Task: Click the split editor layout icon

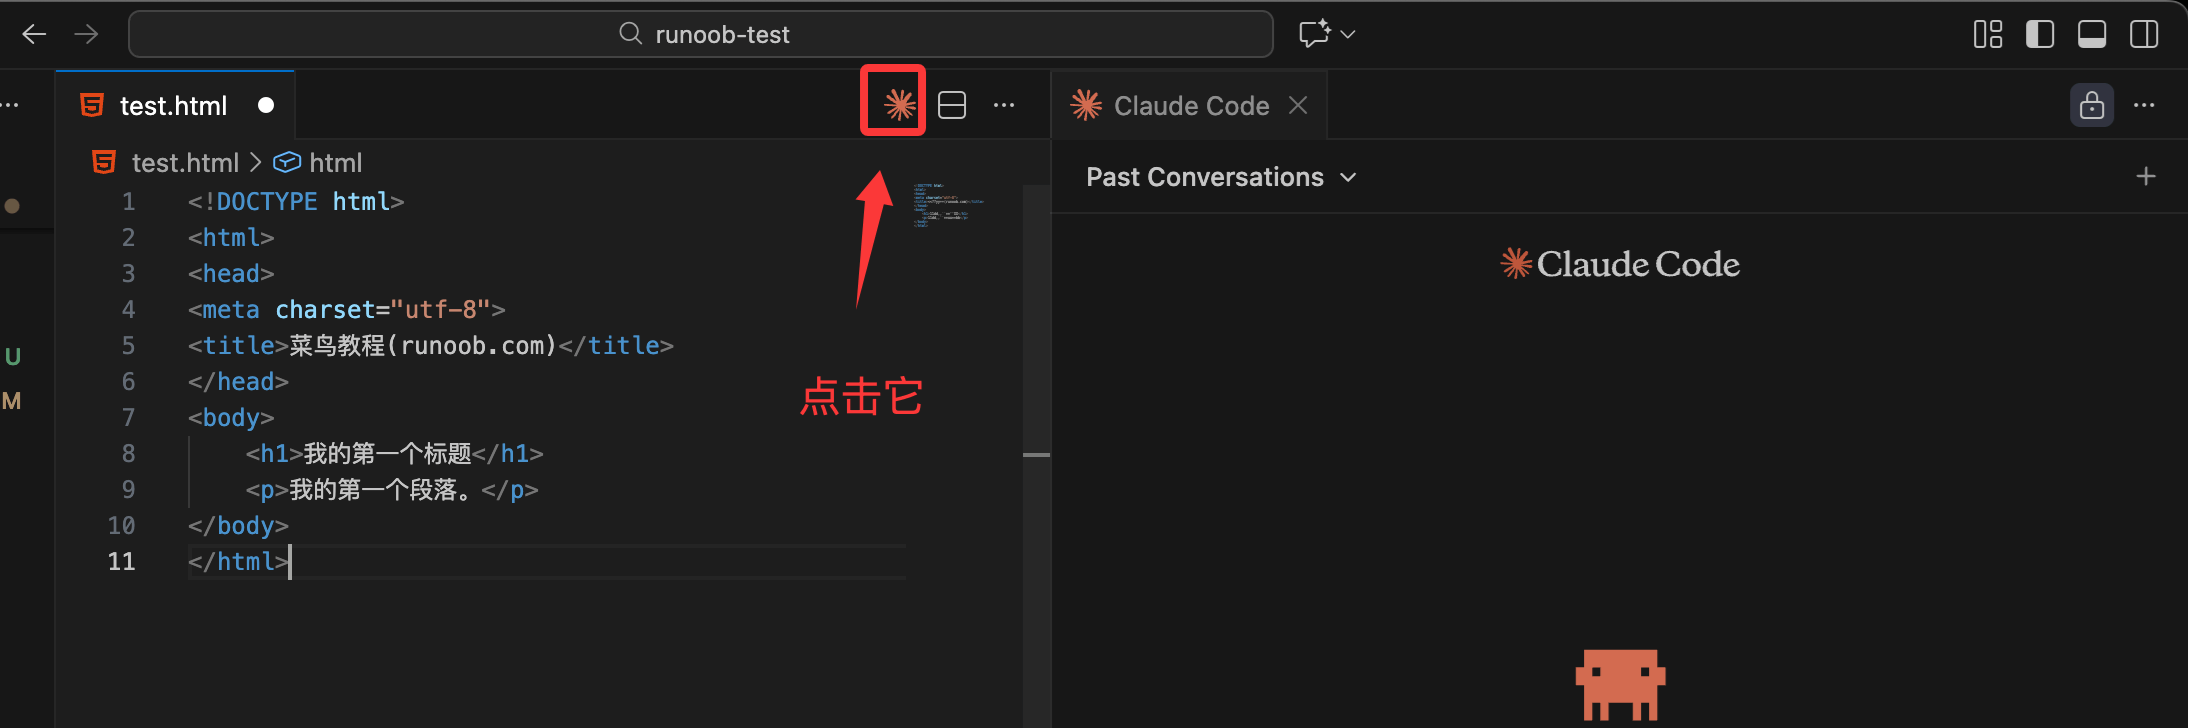Action: [x=952, y=105]
